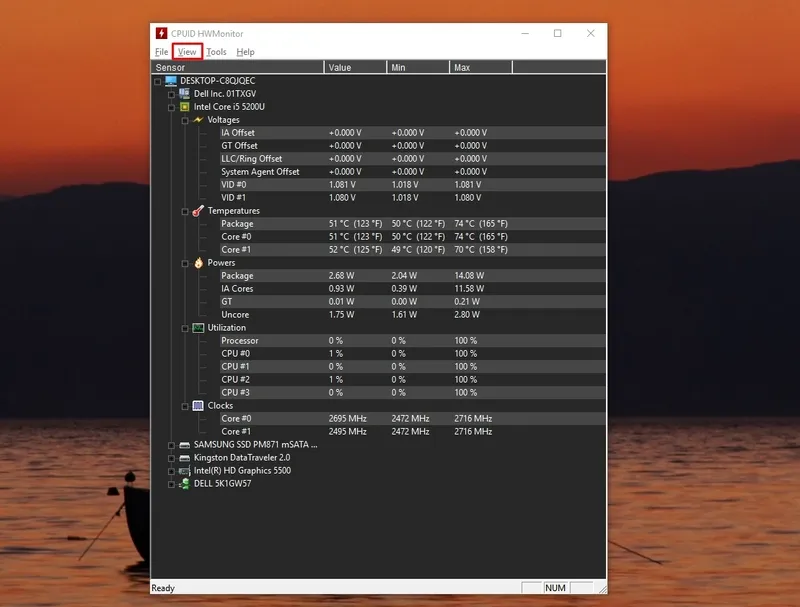Click the Sensor column header

click(x=238, y=67)
